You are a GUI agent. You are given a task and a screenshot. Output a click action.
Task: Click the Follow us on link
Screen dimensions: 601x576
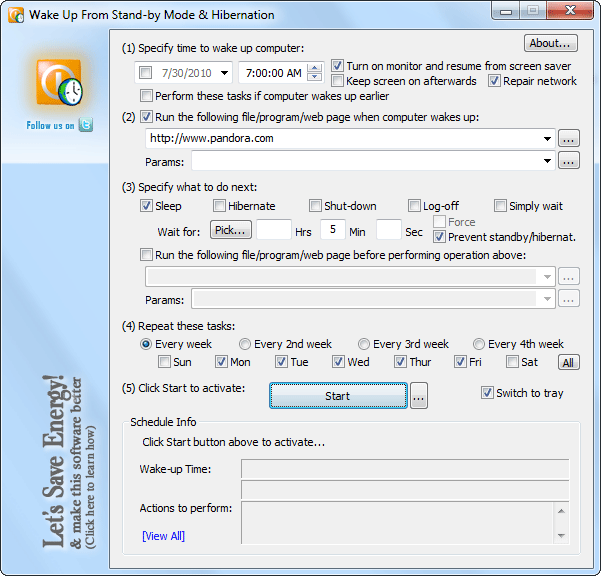point(50,126)
